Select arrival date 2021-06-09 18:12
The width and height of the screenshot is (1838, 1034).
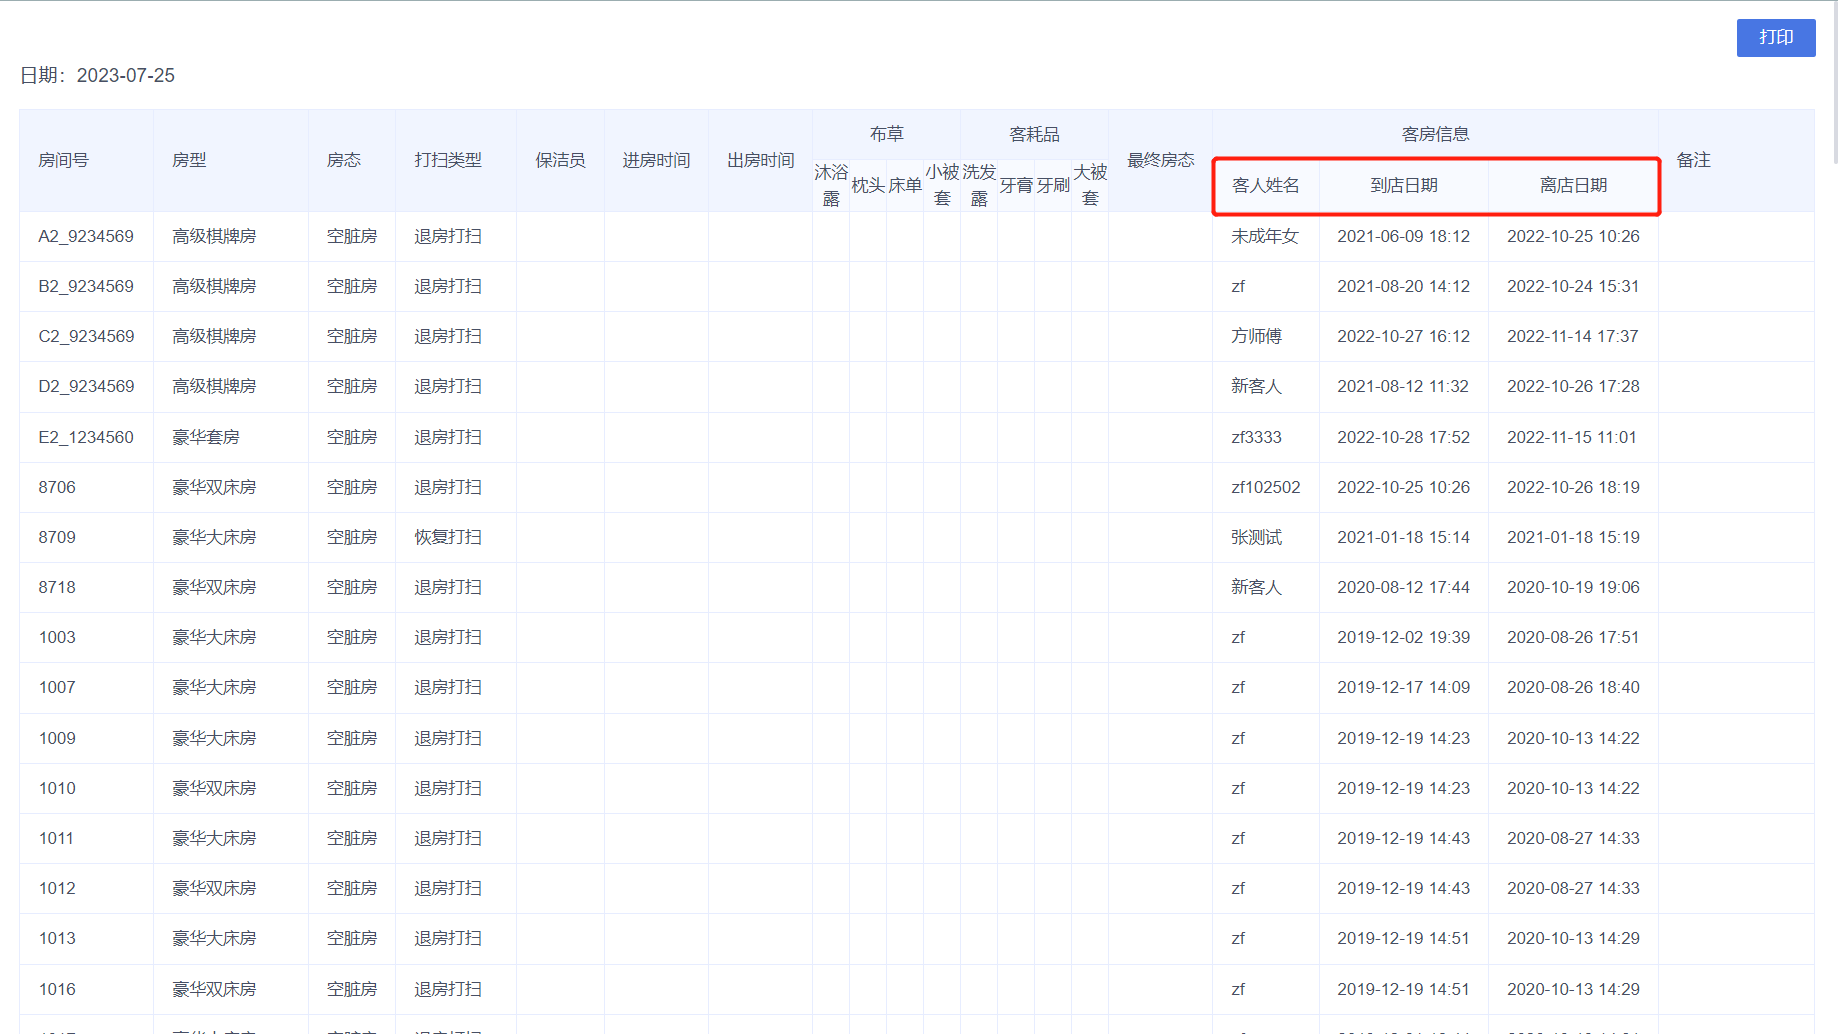click(x=1404, y=236)
